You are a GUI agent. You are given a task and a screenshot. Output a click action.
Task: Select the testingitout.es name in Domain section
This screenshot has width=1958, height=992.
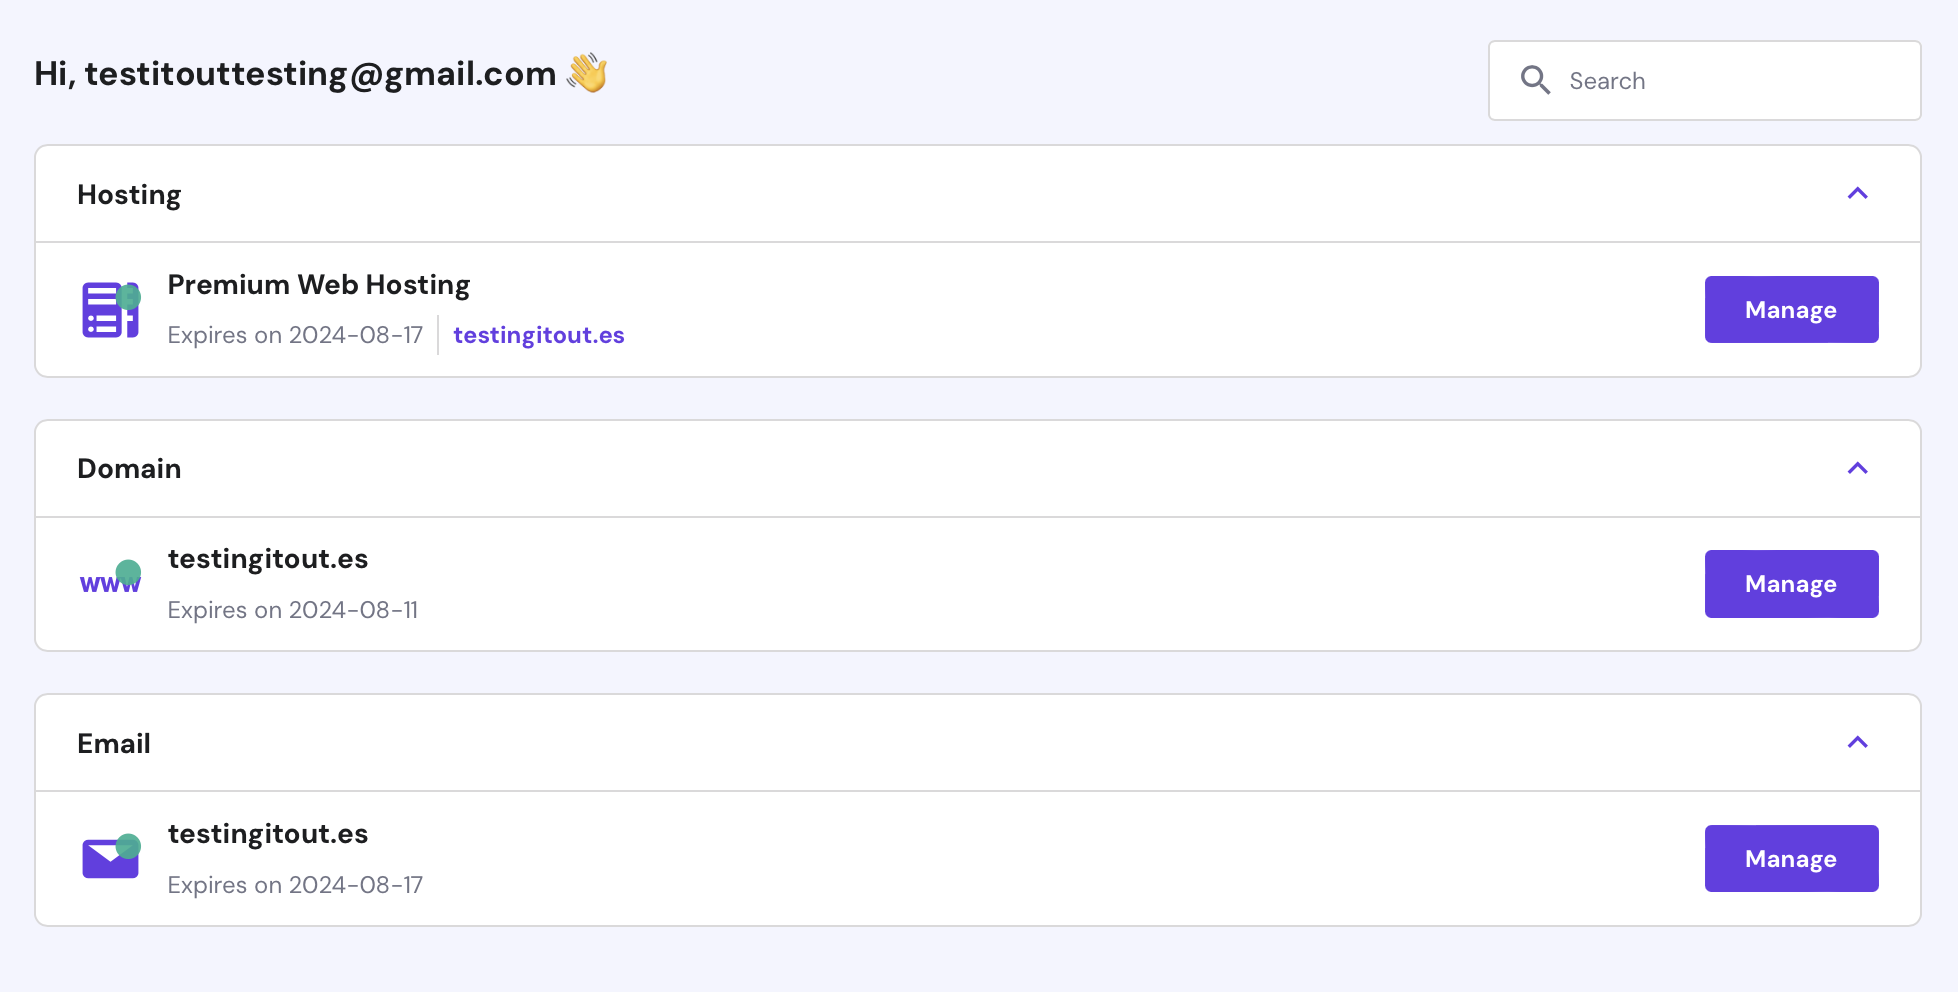click(268, 559)
